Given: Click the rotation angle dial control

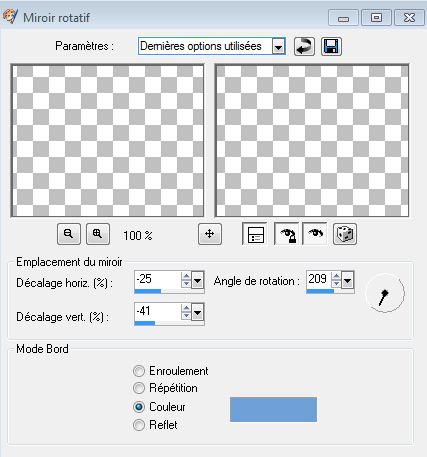Looking at the screenshot, I should pyautogui.click(x=385, y=293).
